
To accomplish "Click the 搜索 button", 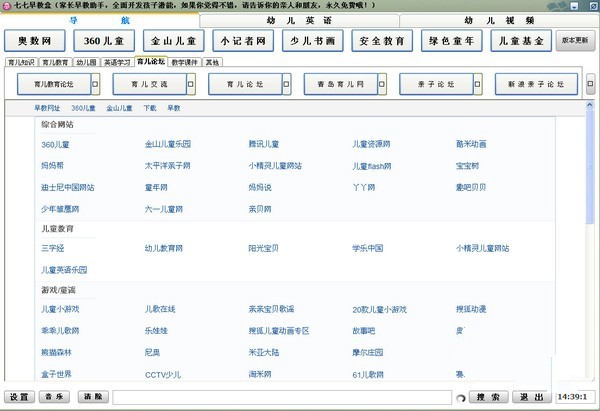I will coord(489,397).
